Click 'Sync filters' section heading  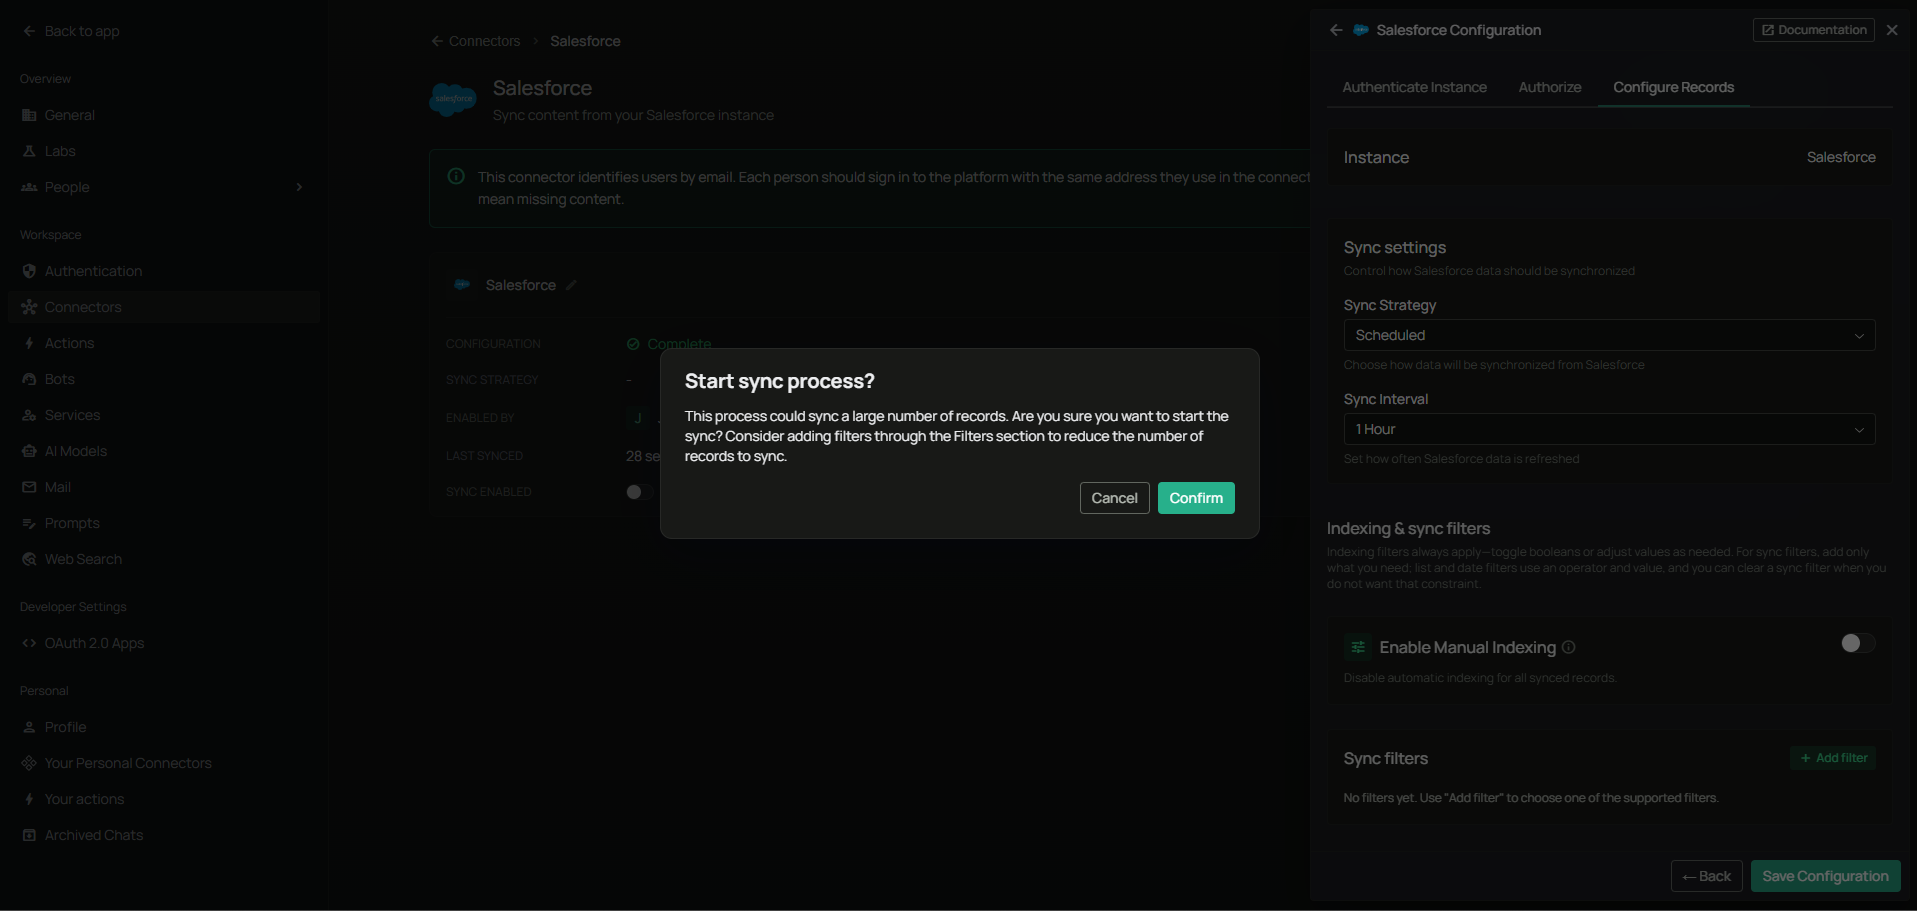[1385, 758]
